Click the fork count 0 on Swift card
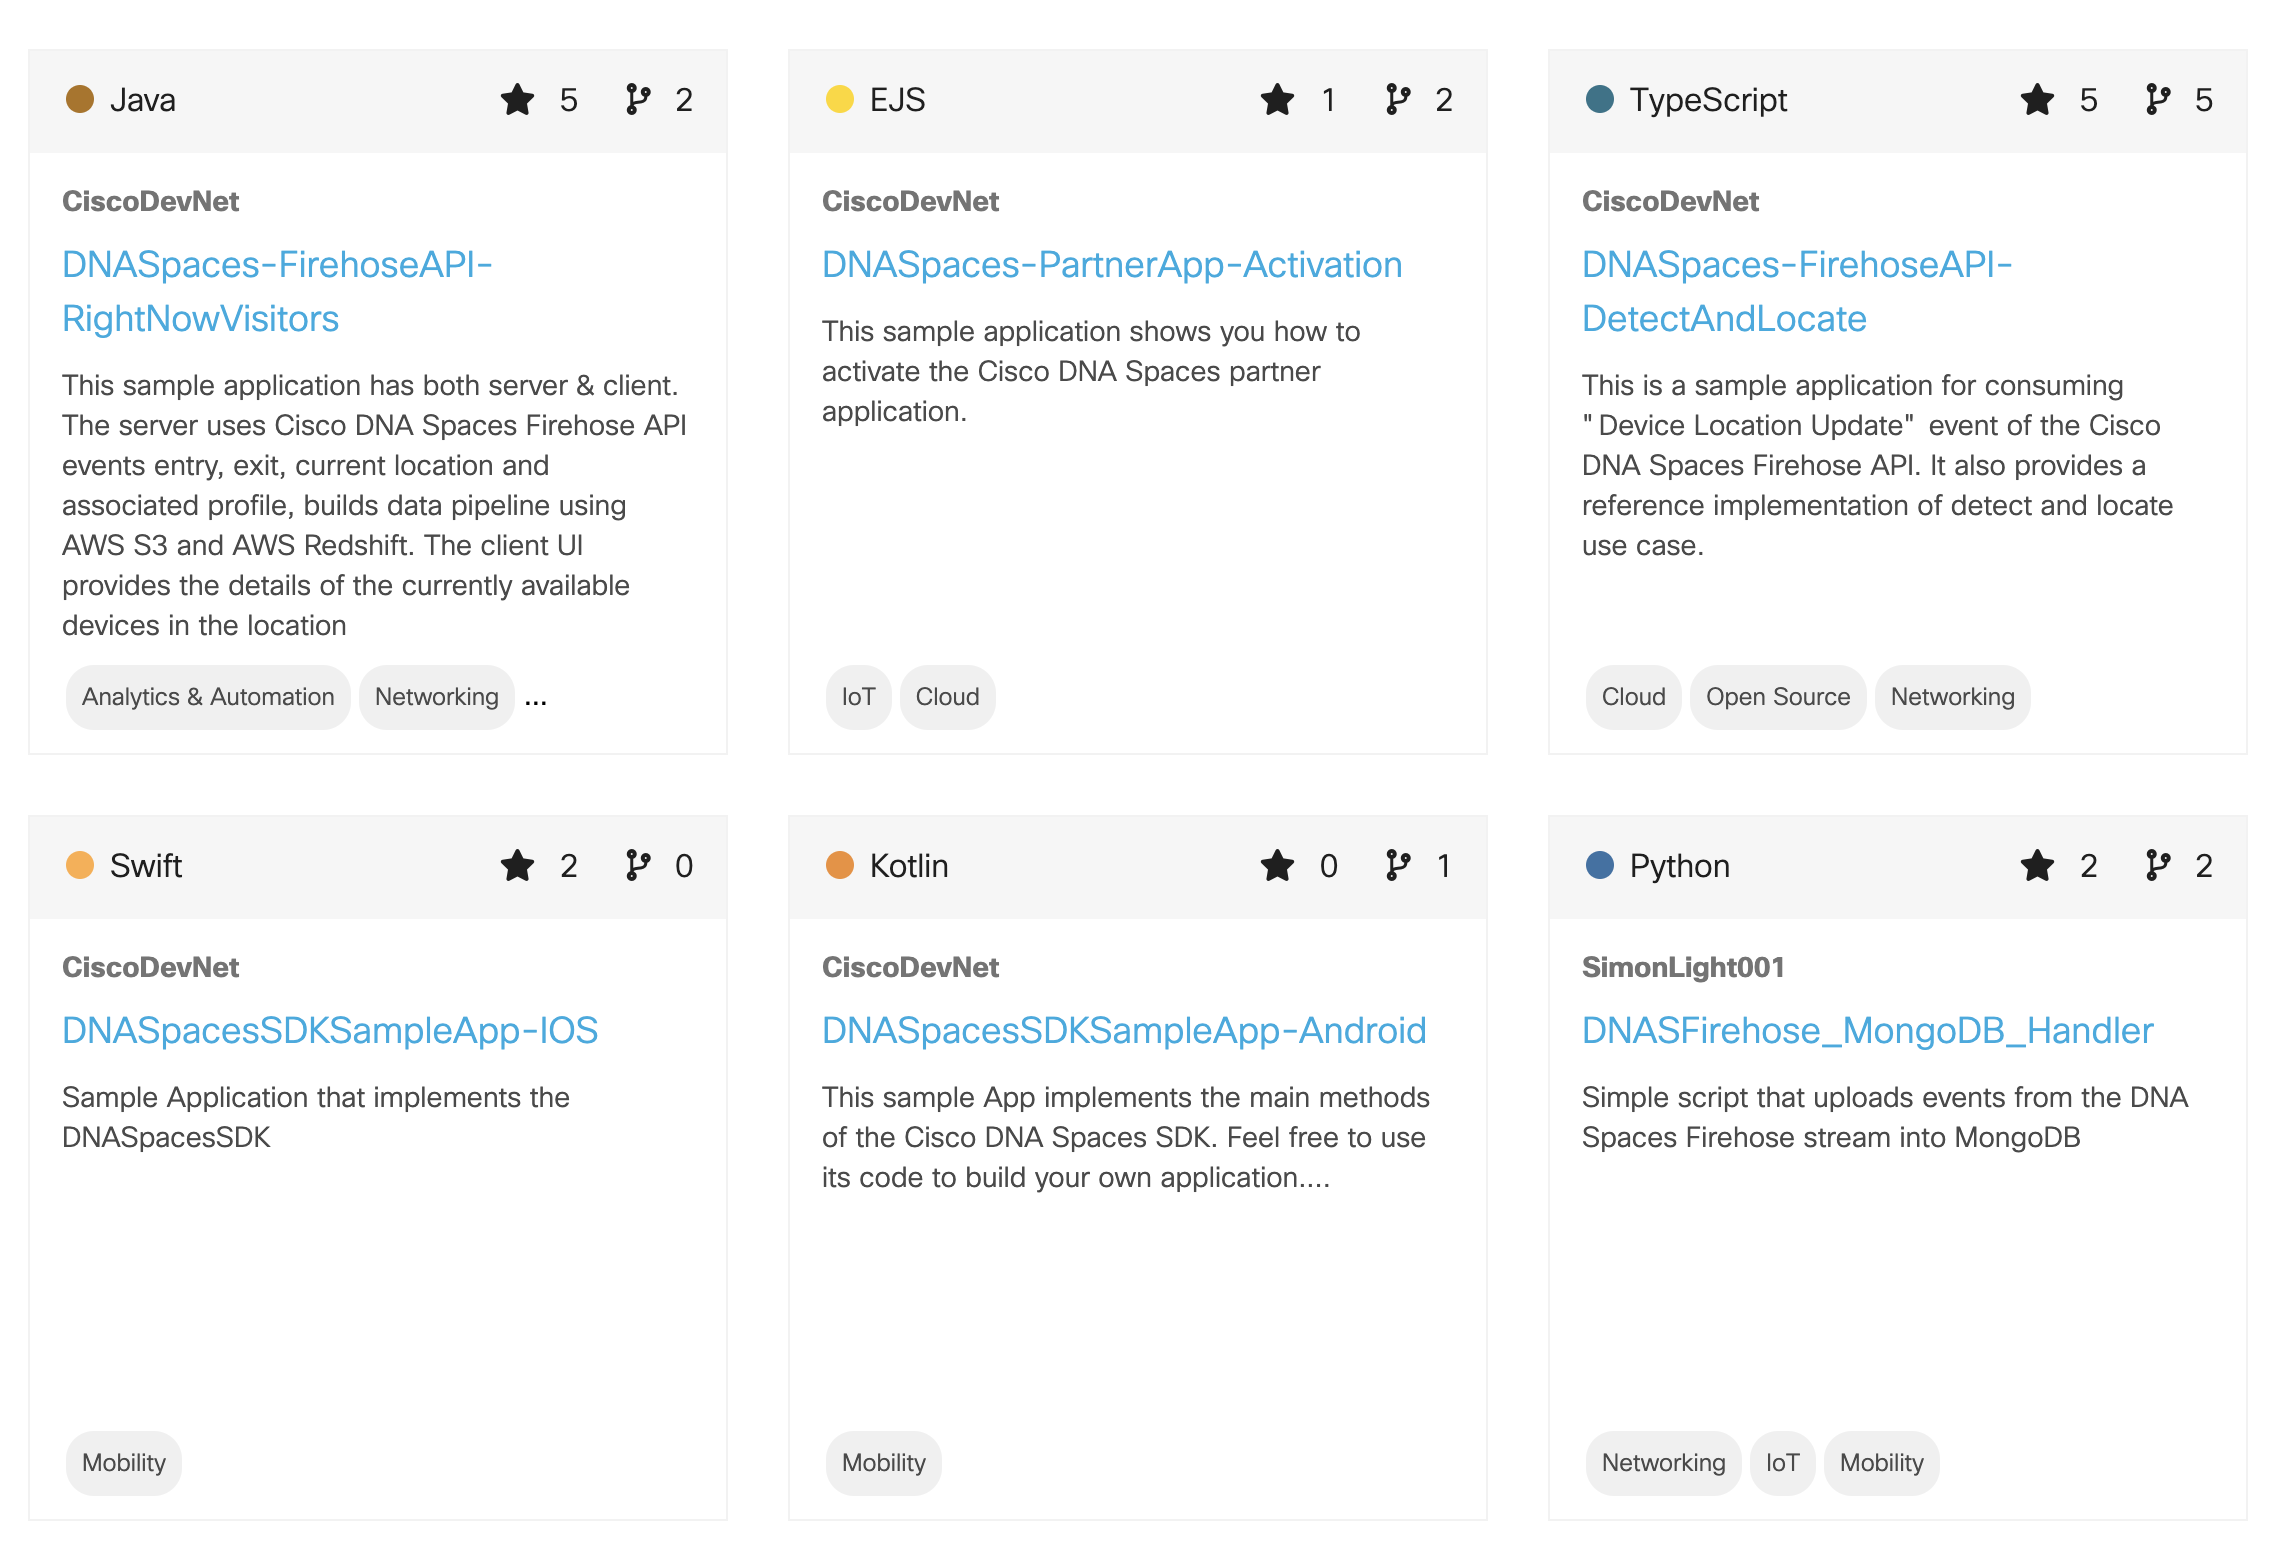 pyautogui.click(x=684, y=866)
